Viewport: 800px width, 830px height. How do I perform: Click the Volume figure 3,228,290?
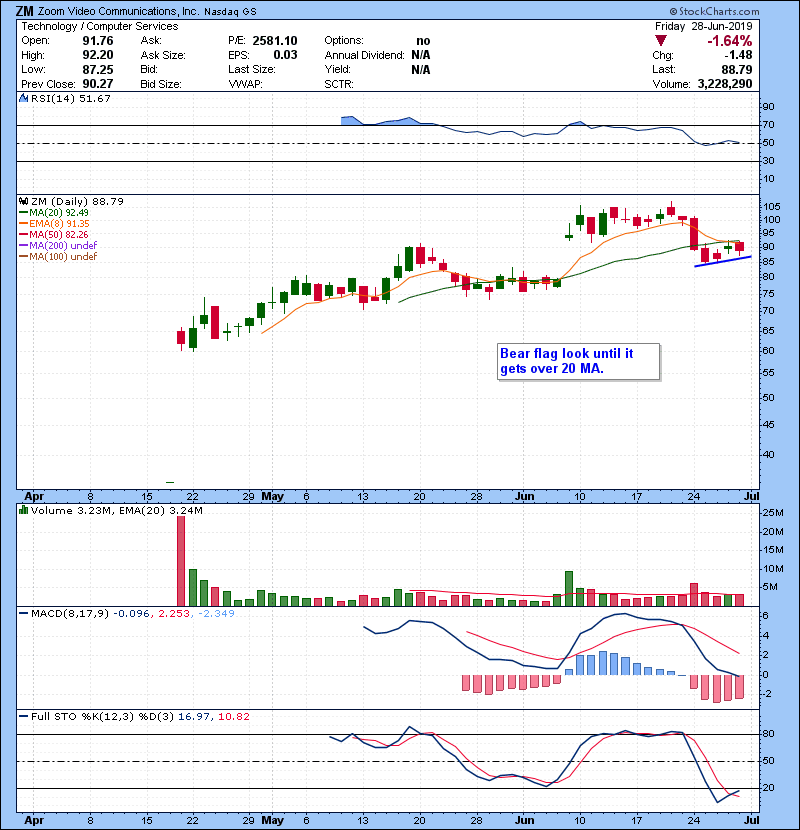pyautogui.click(x=725, y=84)
